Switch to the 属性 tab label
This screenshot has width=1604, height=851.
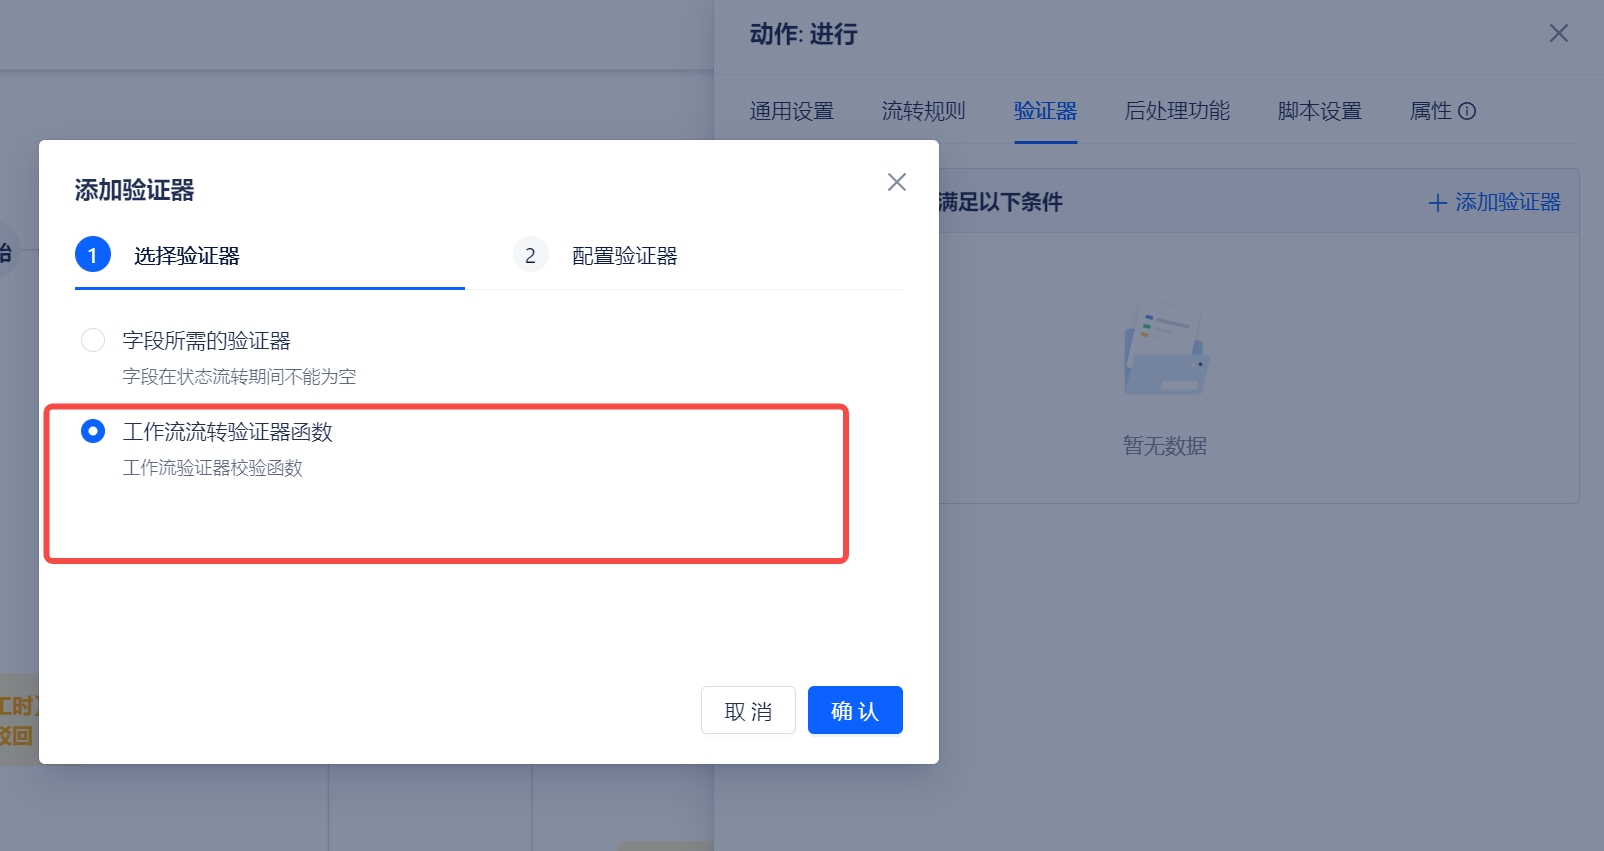click(1430, 111)
